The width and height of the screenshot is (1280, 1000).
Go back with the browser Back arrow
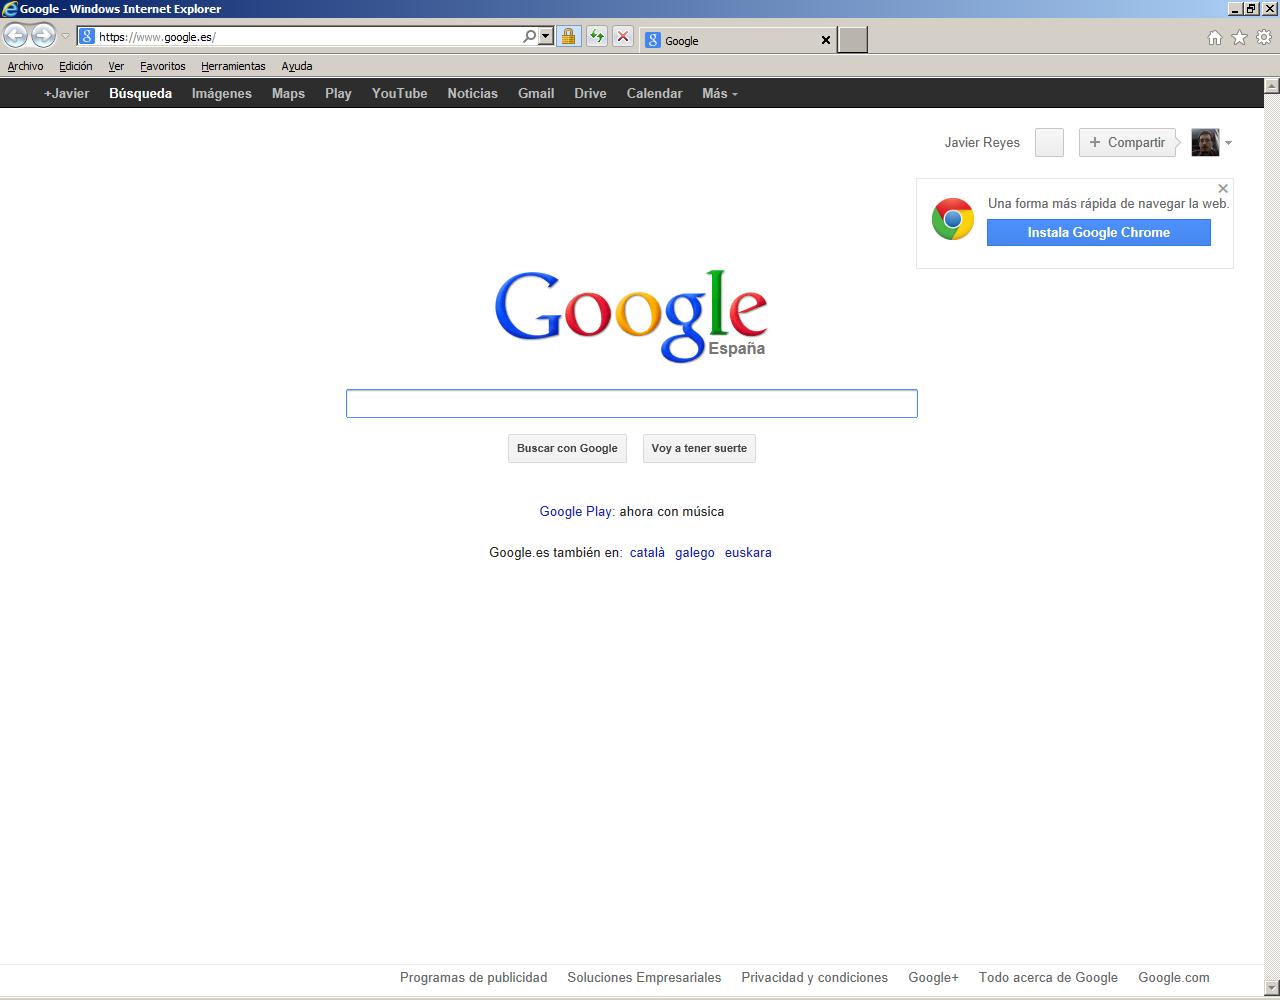[15, 37]
